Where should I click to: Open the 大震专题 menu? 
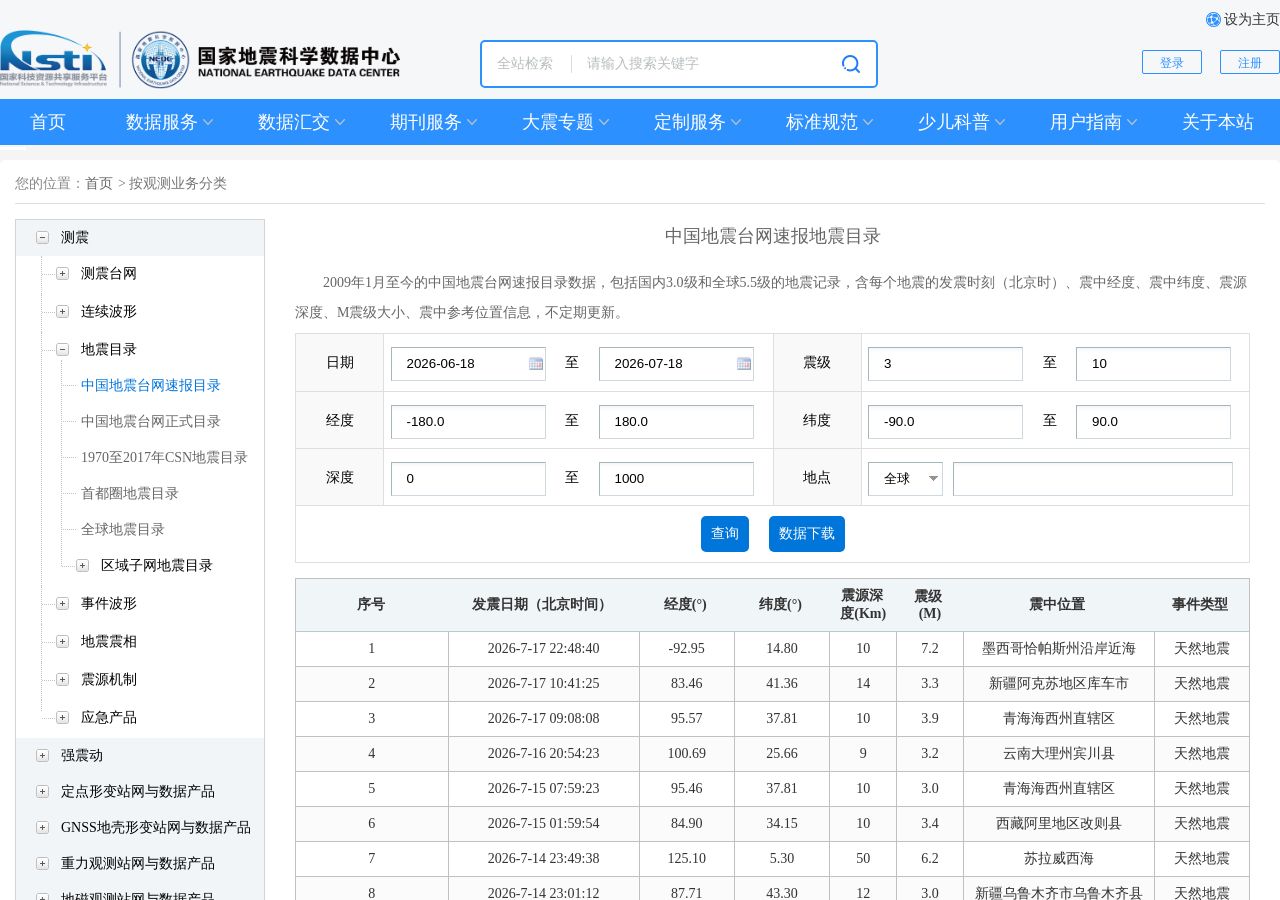(x=565, y=122)
